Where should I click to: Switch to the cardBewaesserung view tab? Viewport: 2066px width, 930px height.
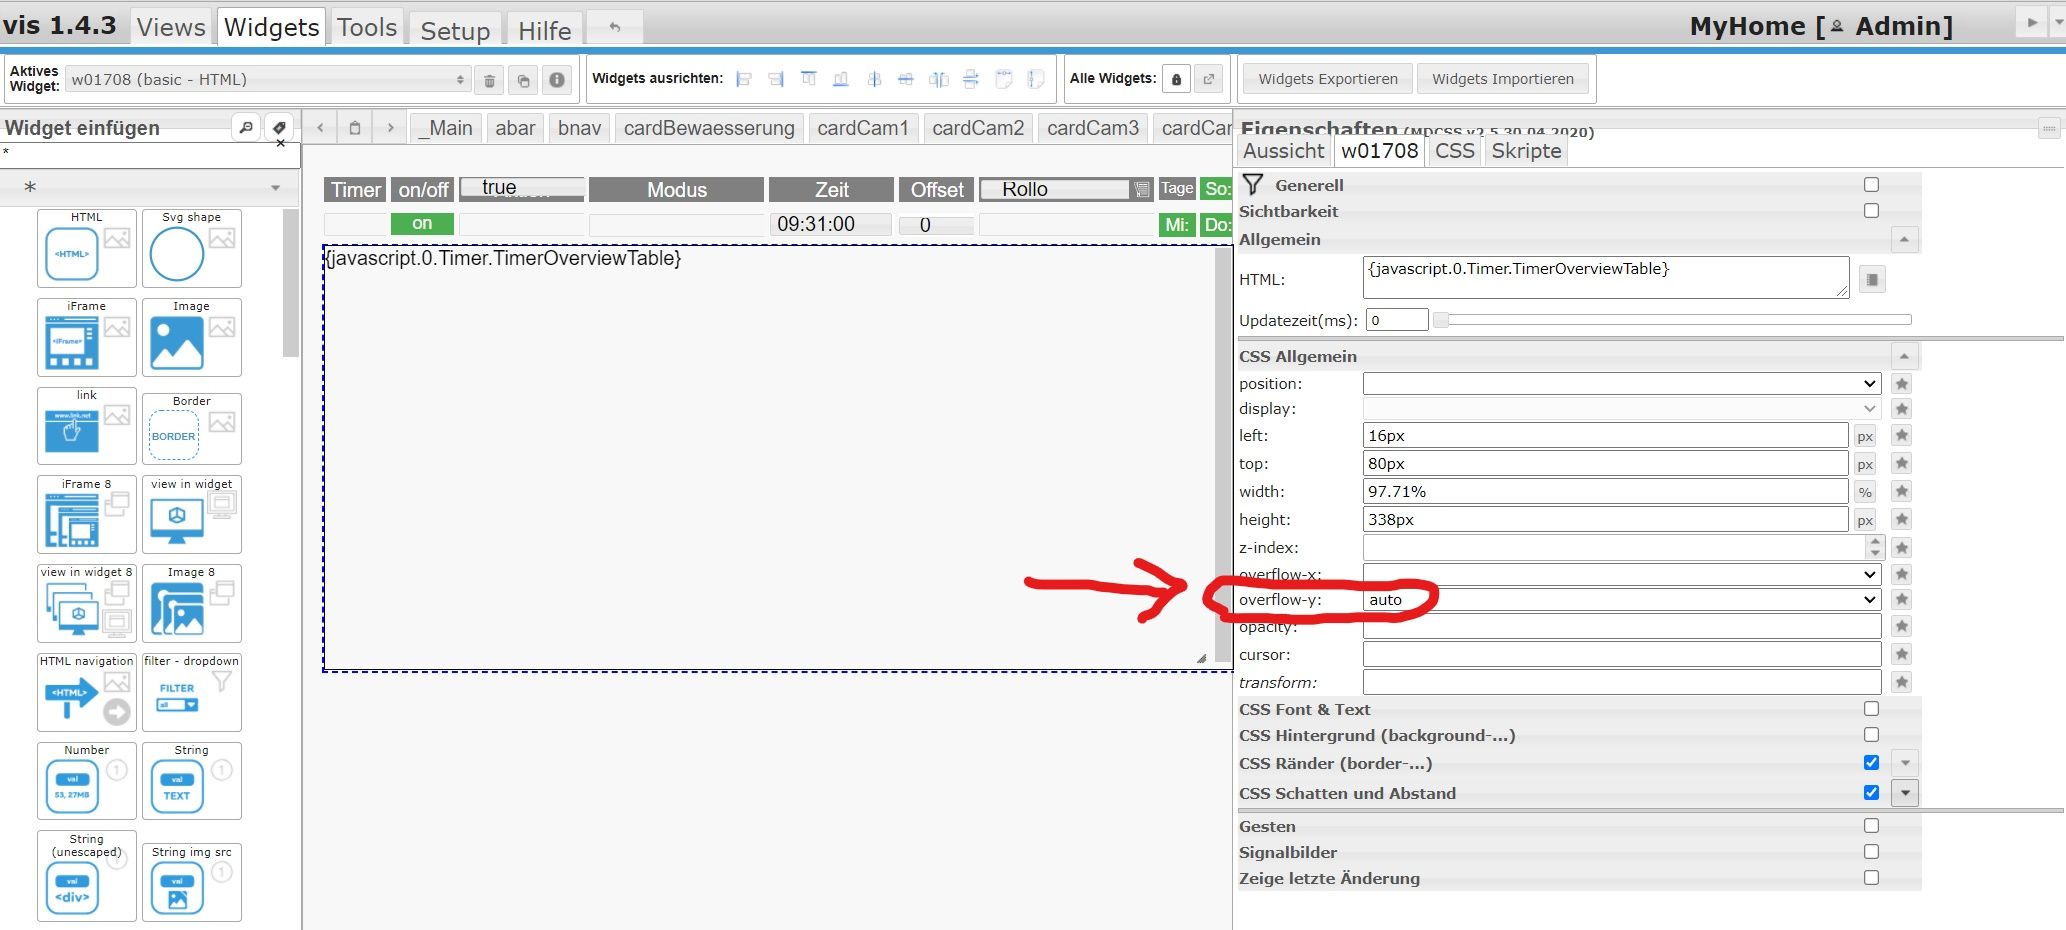709,128
